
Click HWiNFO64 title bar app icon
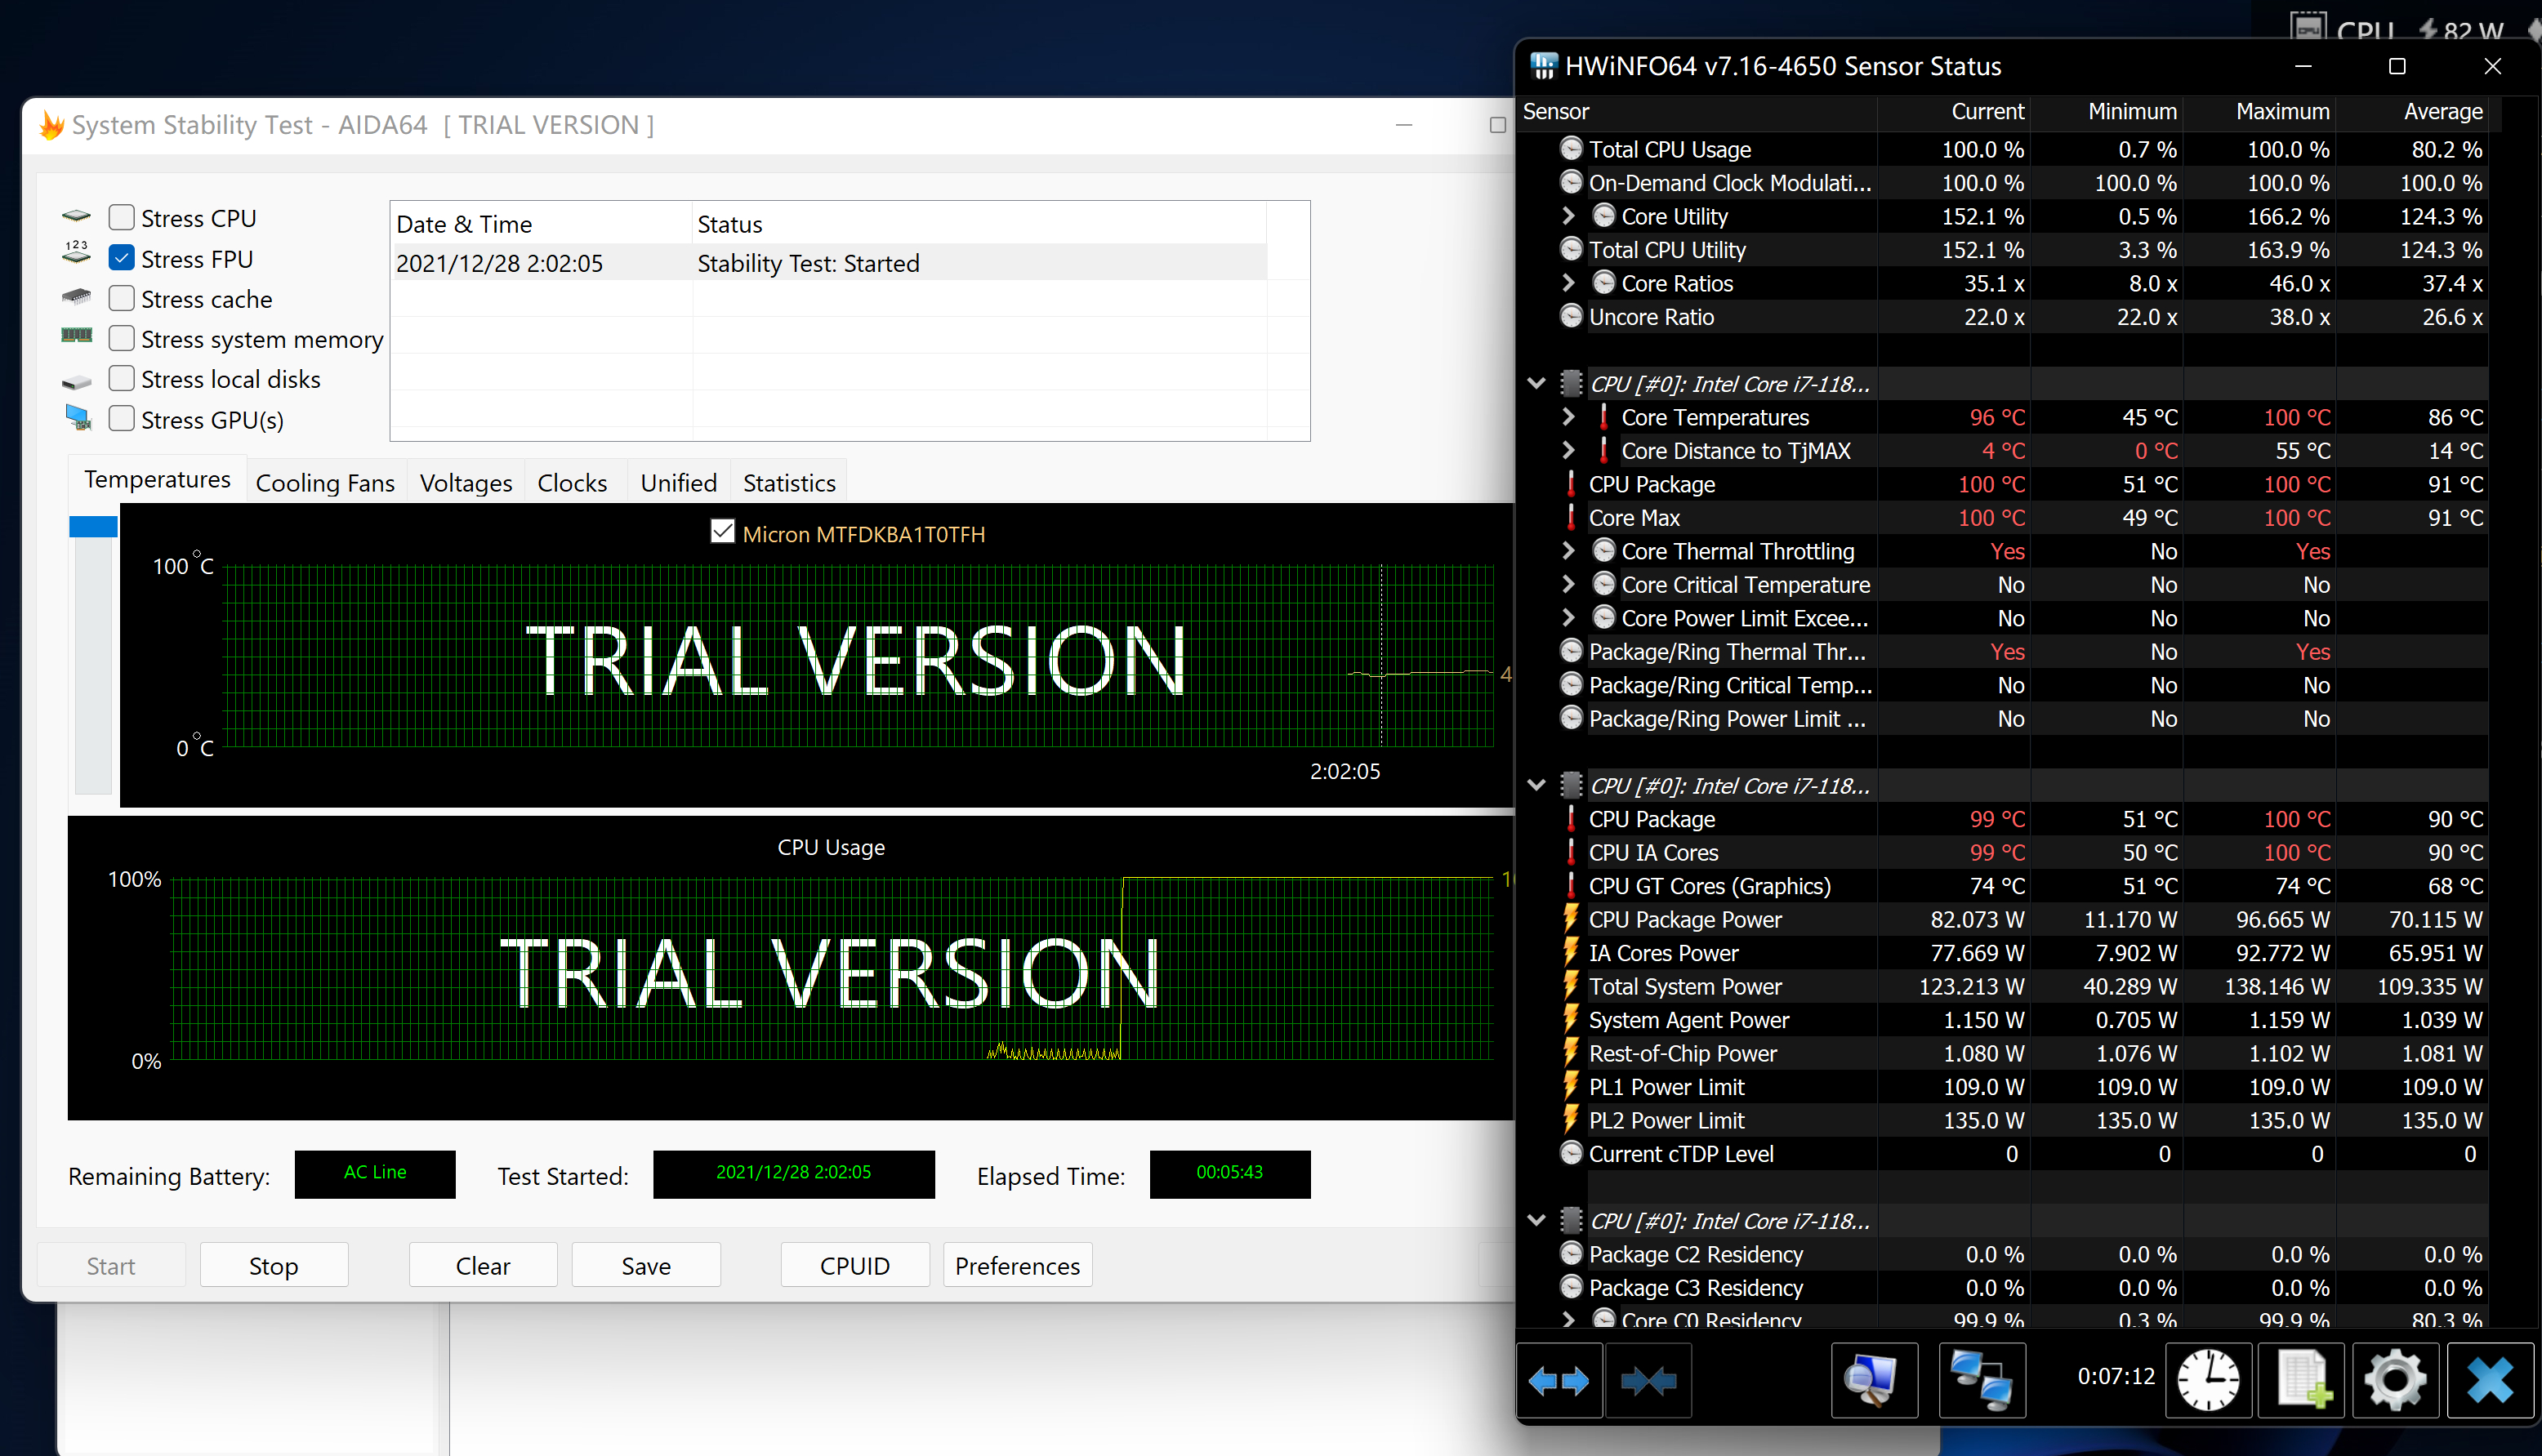[x=1544, y=66]
